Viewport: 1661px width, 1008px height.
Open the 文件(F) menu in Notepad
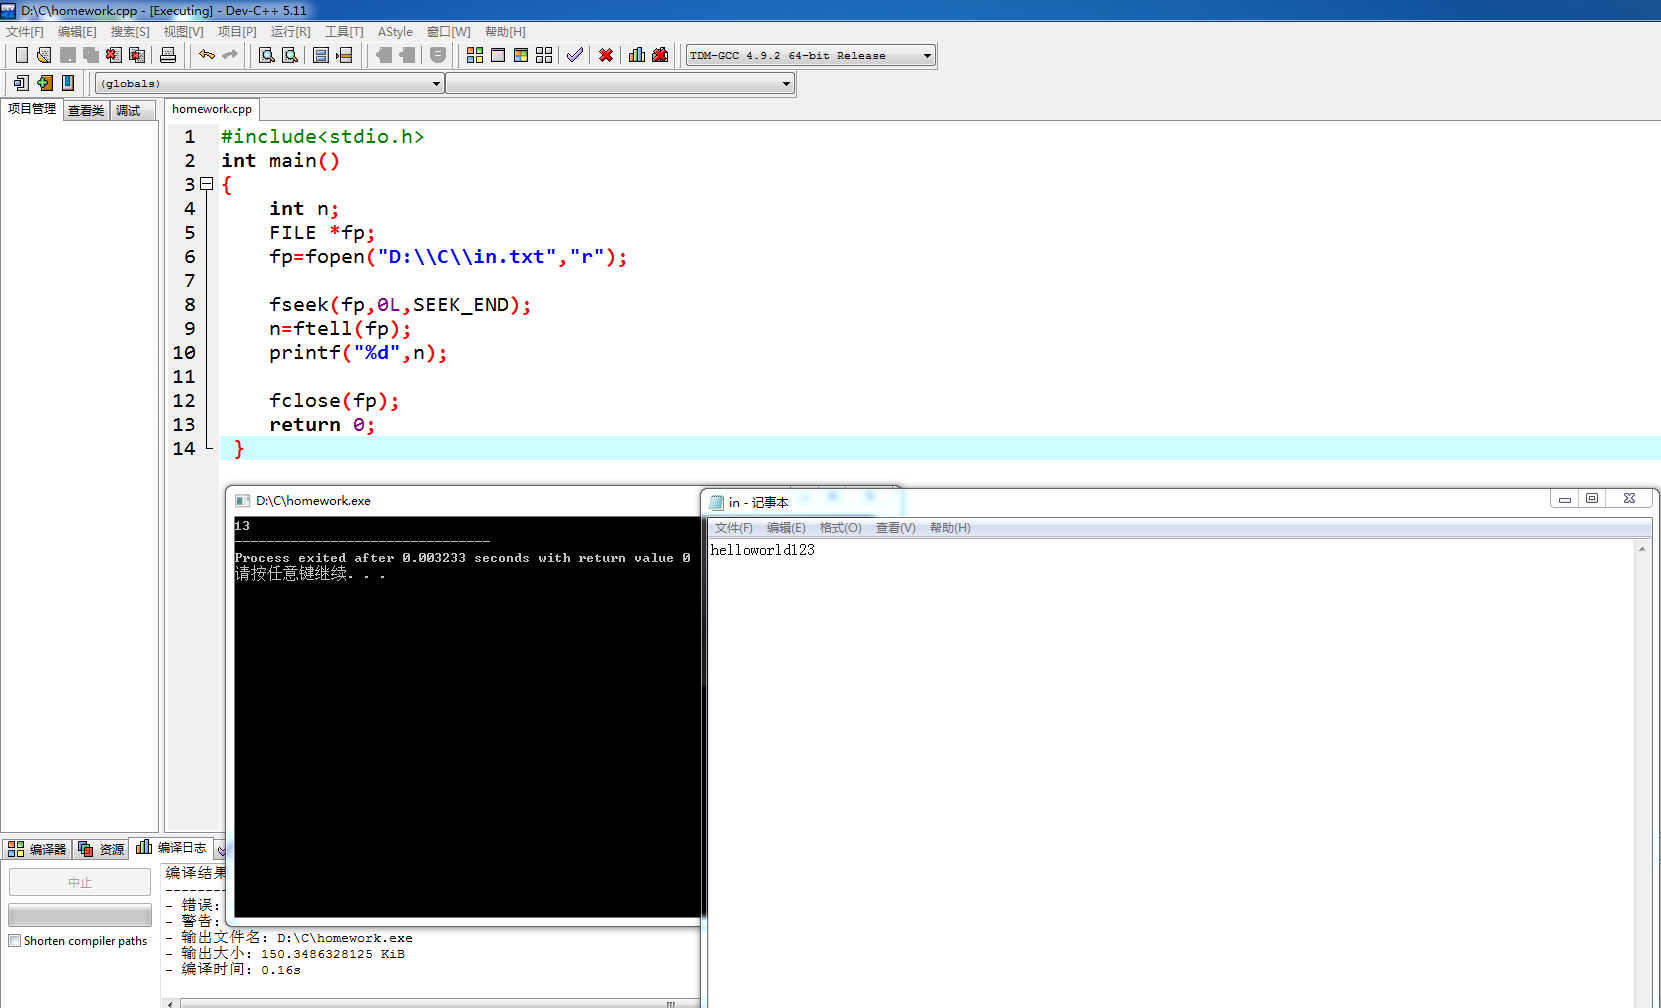tap(733, 528)
